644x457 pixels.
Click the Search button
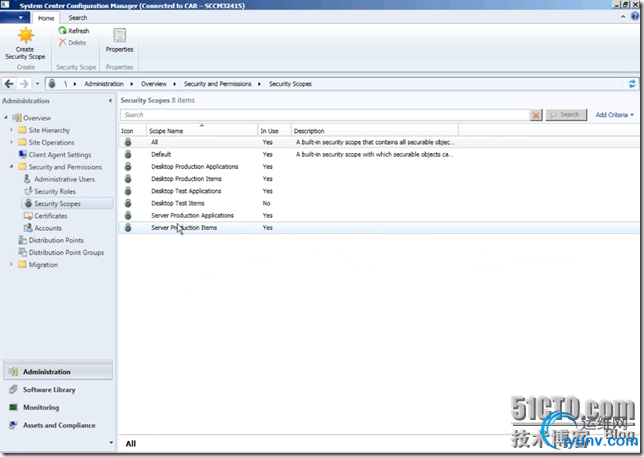566,115
